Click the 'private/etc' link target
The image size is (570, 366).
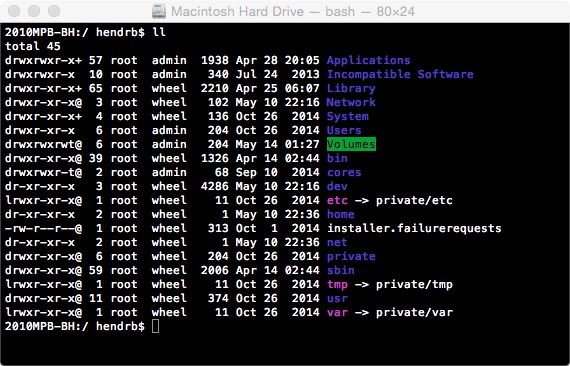coord(414,200)
